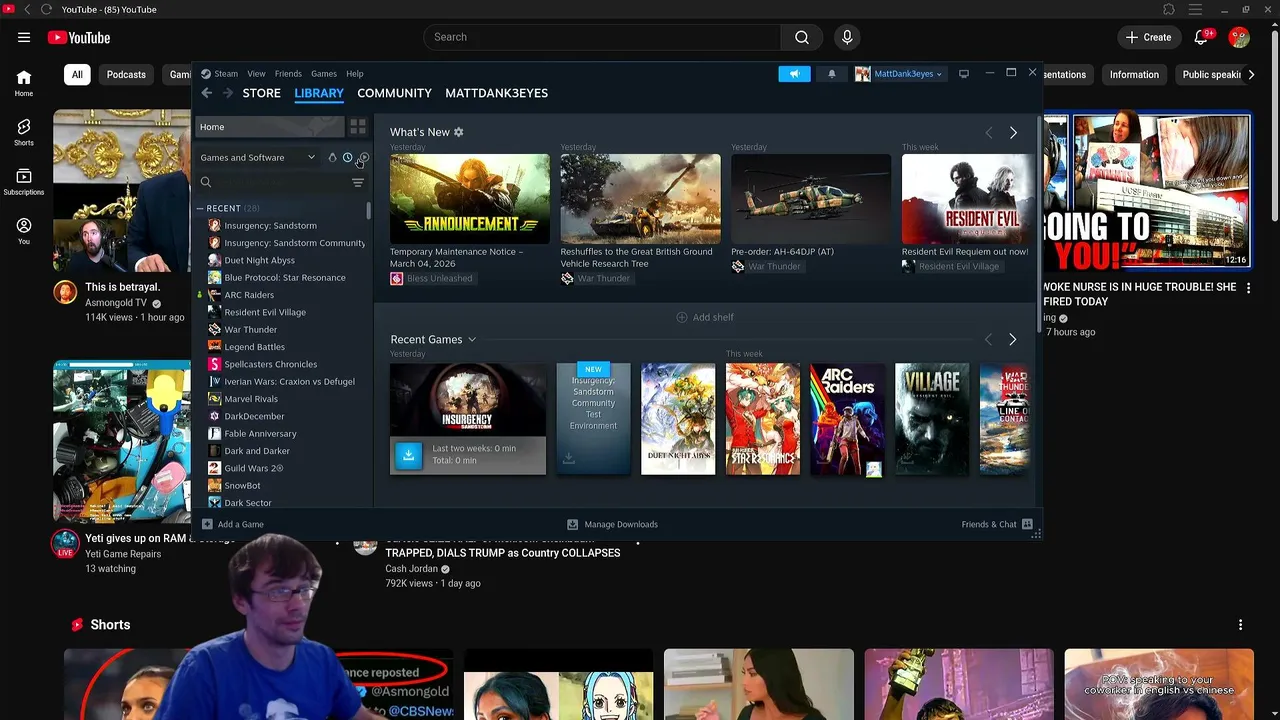Toggle sort by recent clock icon
The image size is (1280, 720).
click(x=348, y=157)
